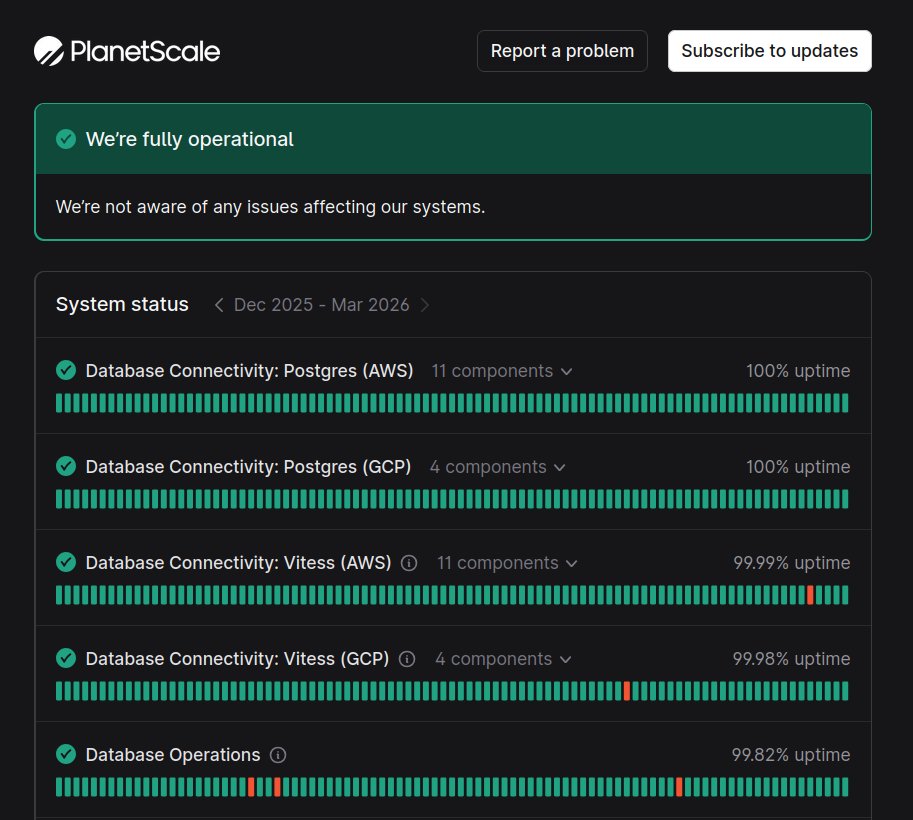Screen dimensions: 913x820
Task: Go to next date range chevron
Action: [x=424, y=305]
